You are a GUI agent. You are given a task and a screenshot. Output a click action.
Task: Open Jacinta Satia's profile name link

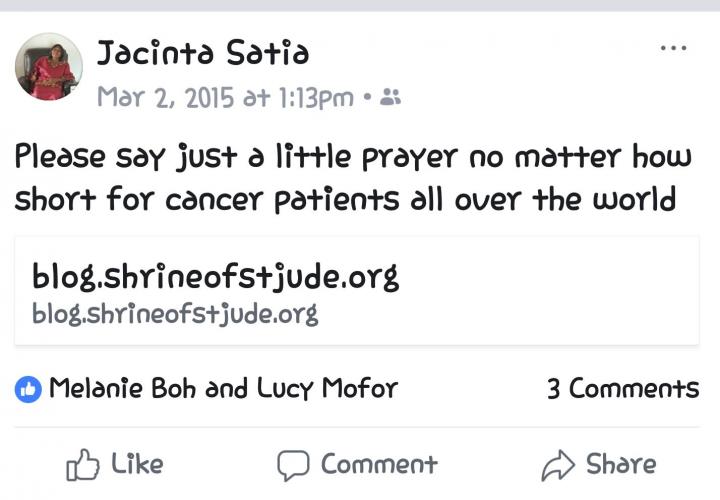point(203,53)
